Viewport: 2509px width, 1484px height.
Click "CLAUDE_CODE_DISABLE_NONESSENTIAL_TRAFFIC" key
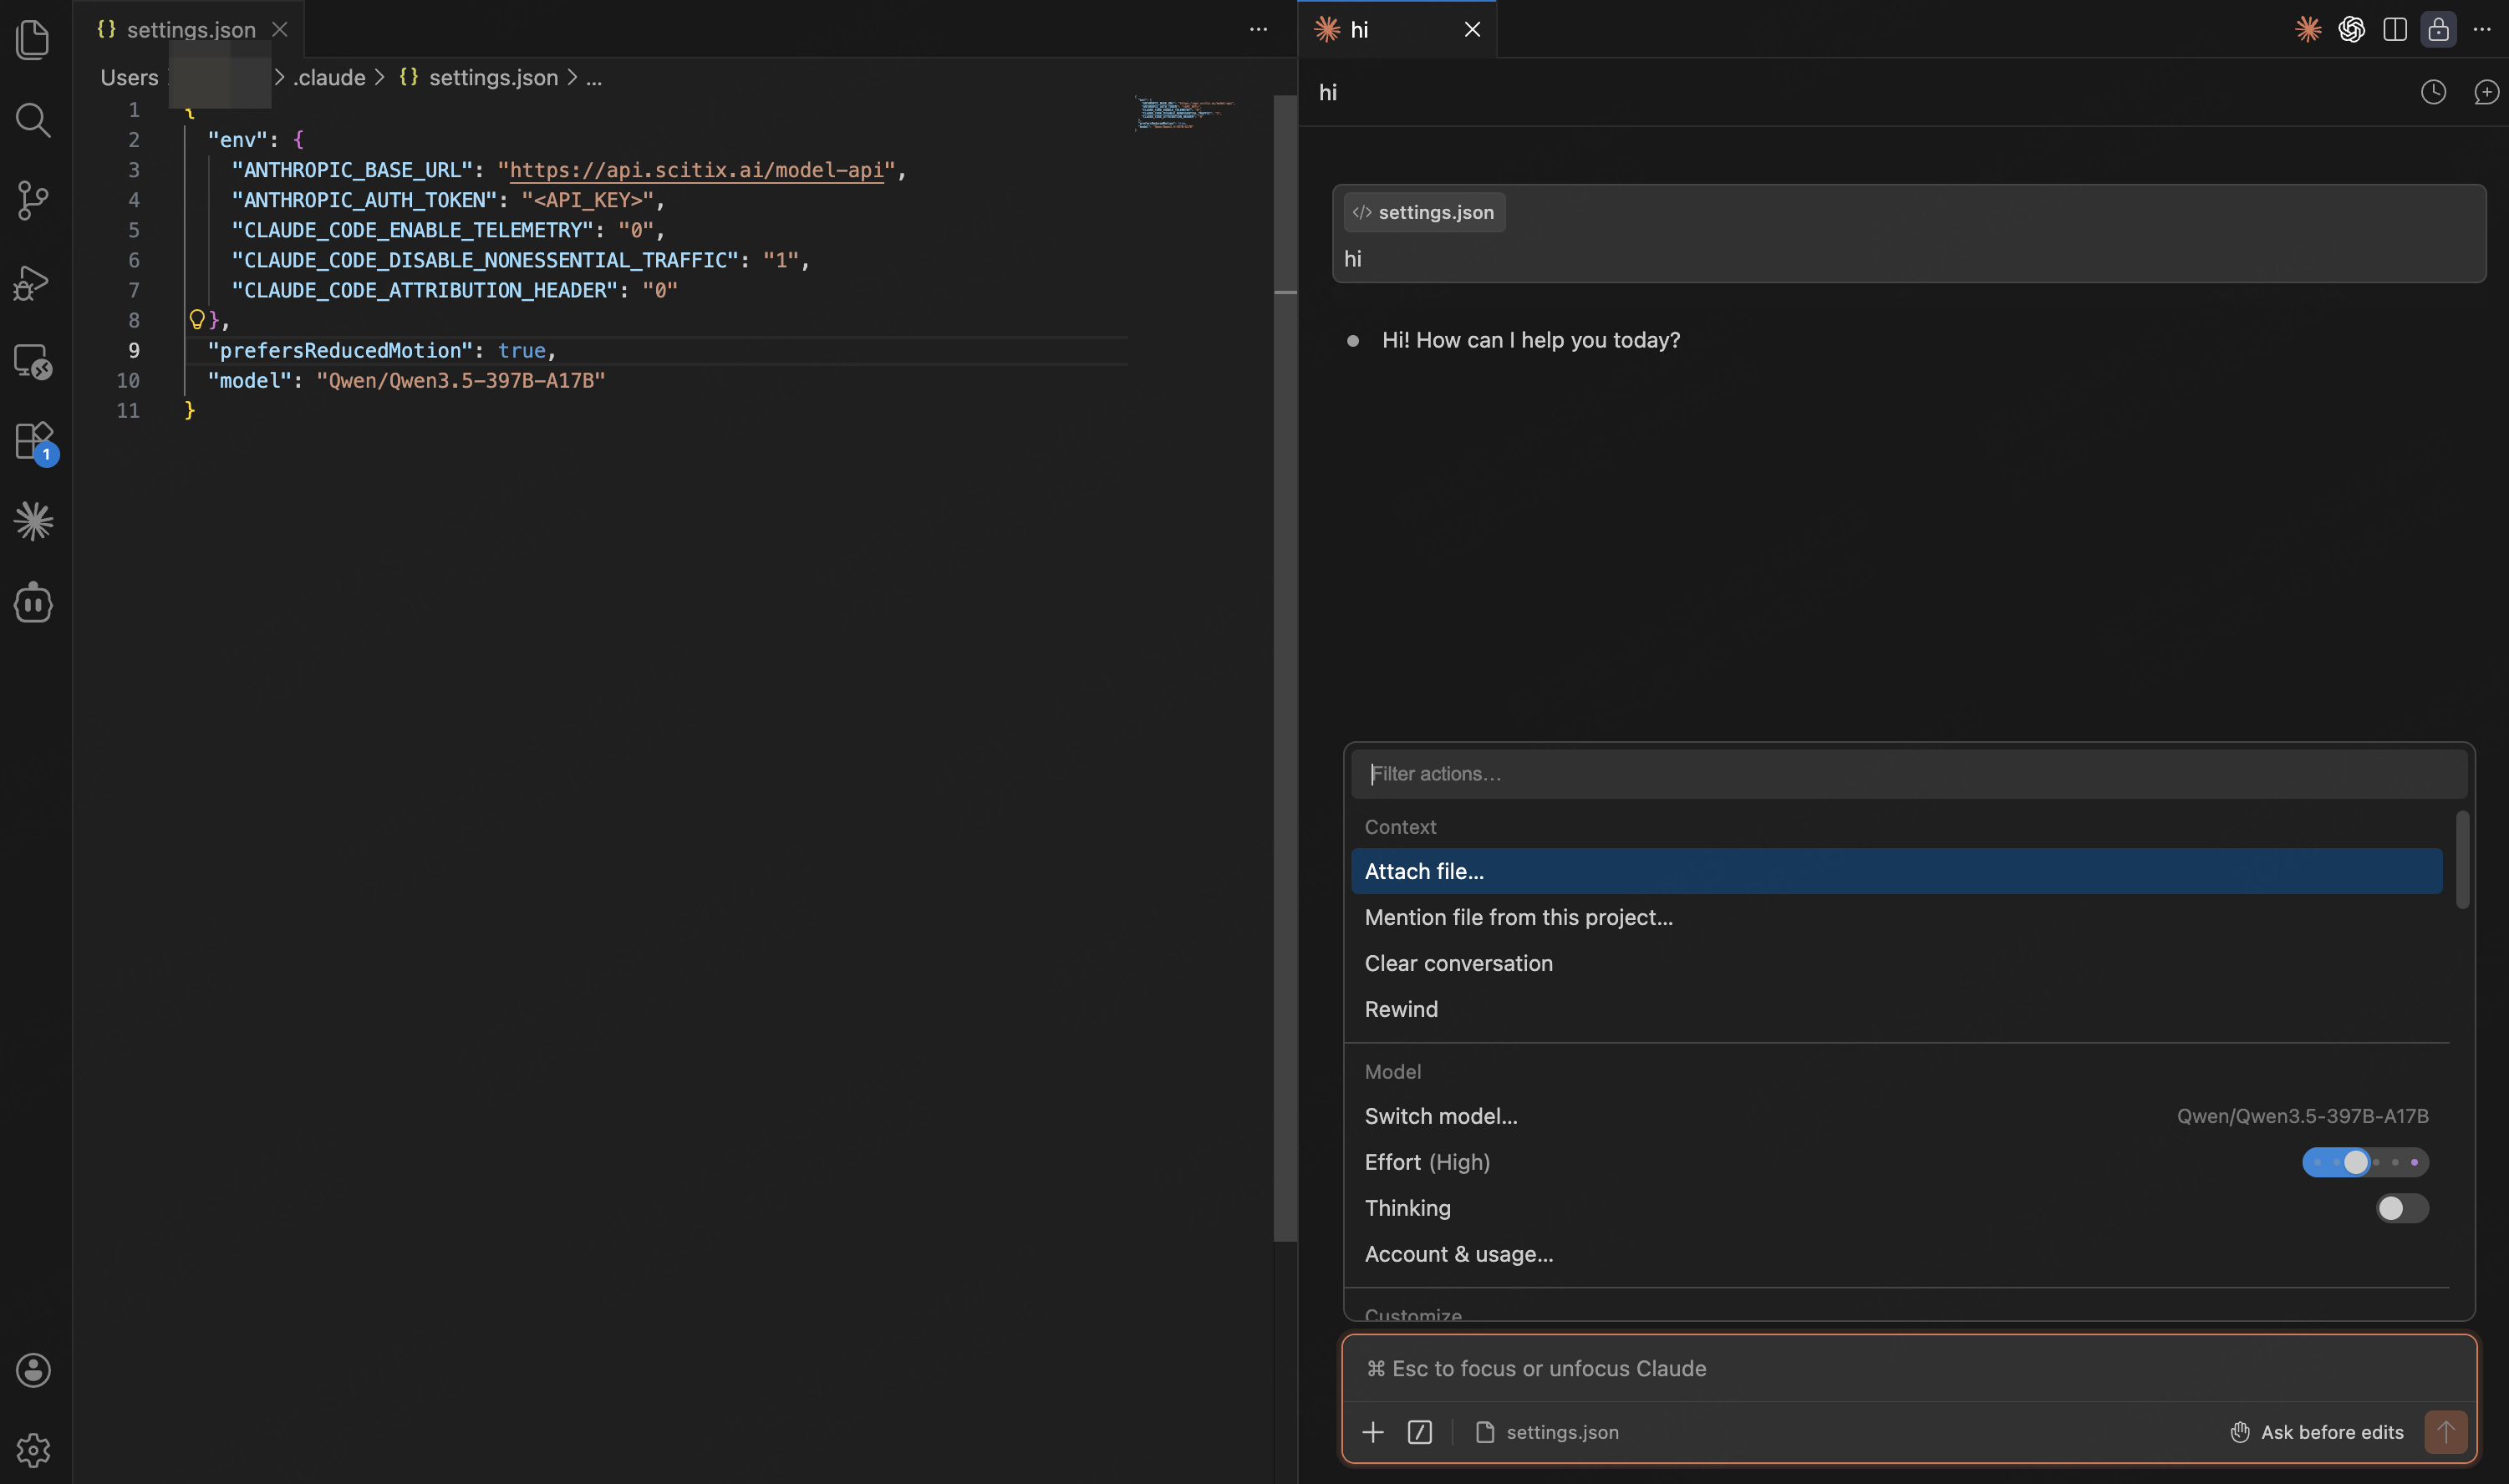coord(485,260)
